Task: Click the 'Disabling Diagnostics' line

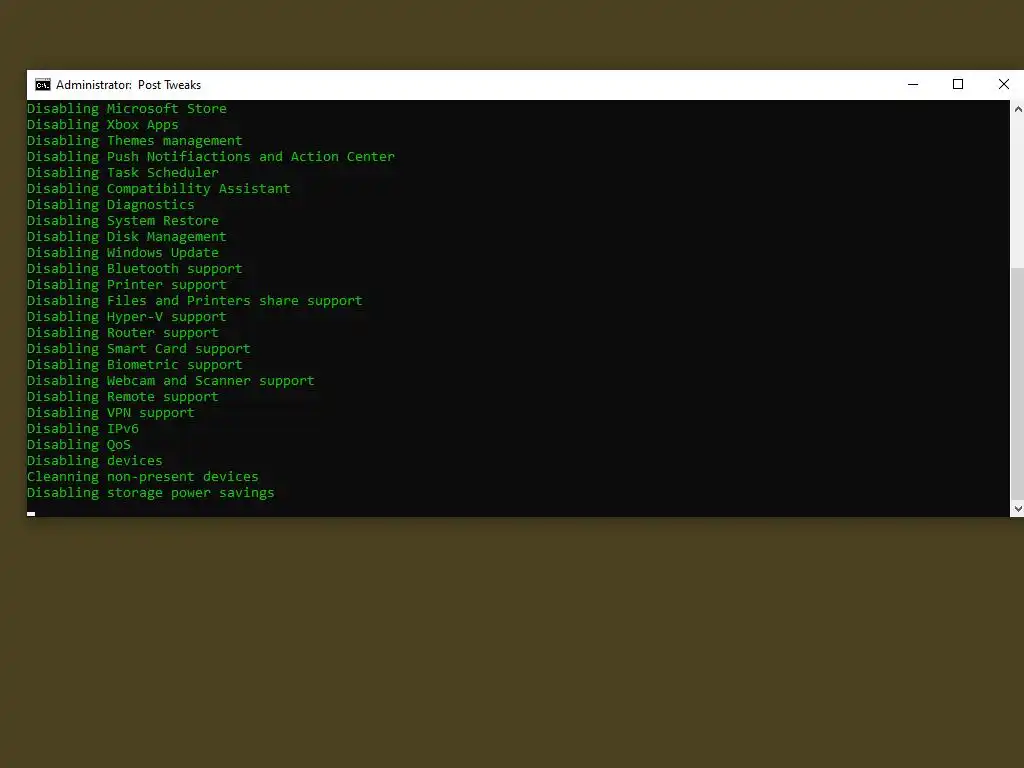Action: coord(110,204)
